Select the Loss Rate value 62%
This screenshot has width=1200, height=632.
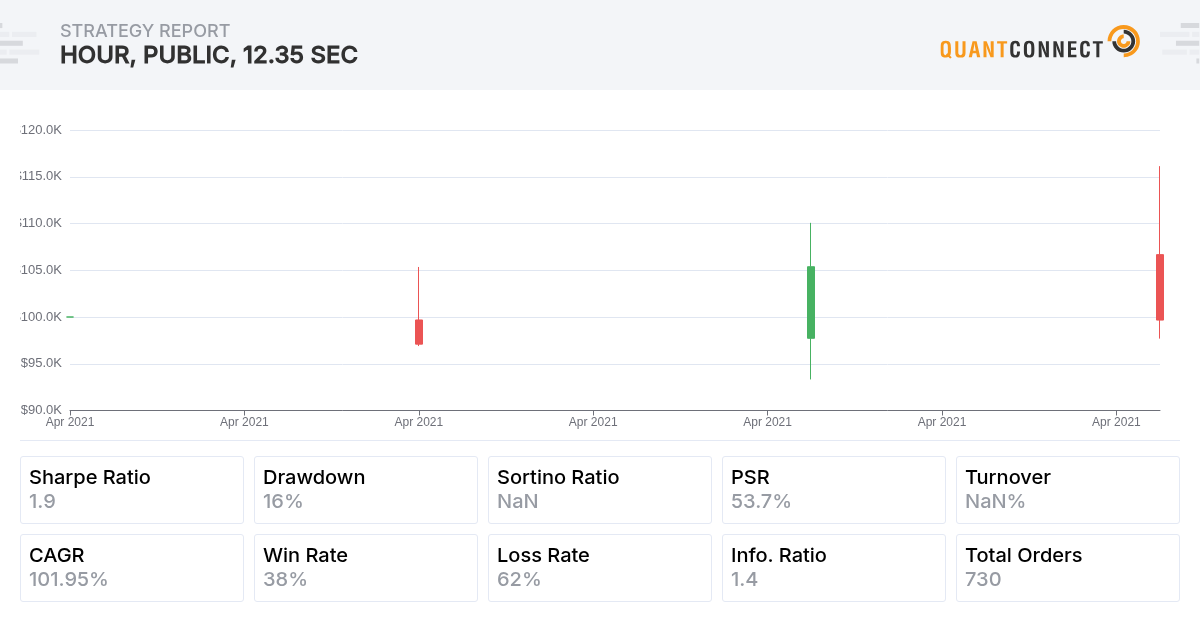(x=519, y=579)
